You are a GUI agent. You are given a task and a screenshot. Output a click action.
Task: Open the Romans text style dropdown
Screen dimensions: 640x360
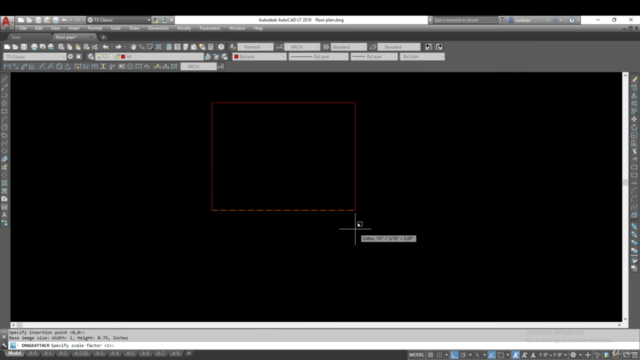coord(256,47)
